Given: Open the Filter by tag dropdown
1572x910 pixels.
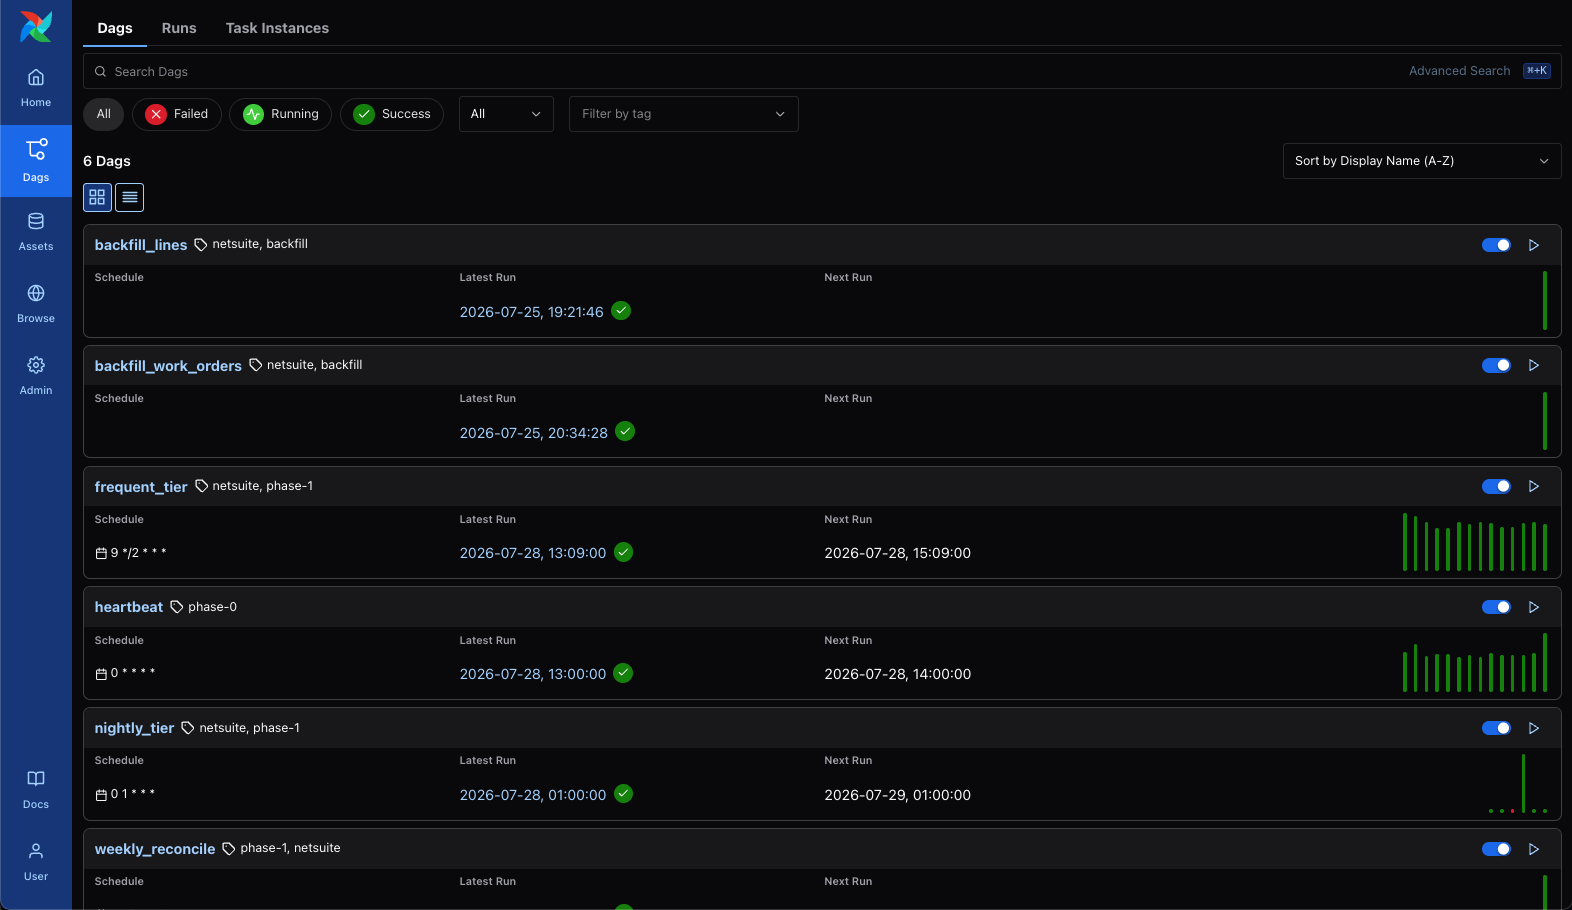Looking at the screenshot, I should coord(684,114).
